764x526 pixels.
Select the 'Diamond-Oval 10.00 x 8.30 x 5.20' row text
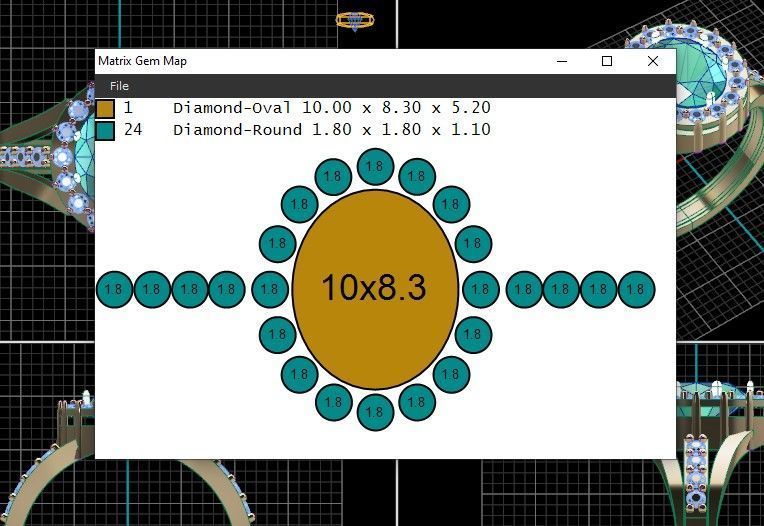332,108
